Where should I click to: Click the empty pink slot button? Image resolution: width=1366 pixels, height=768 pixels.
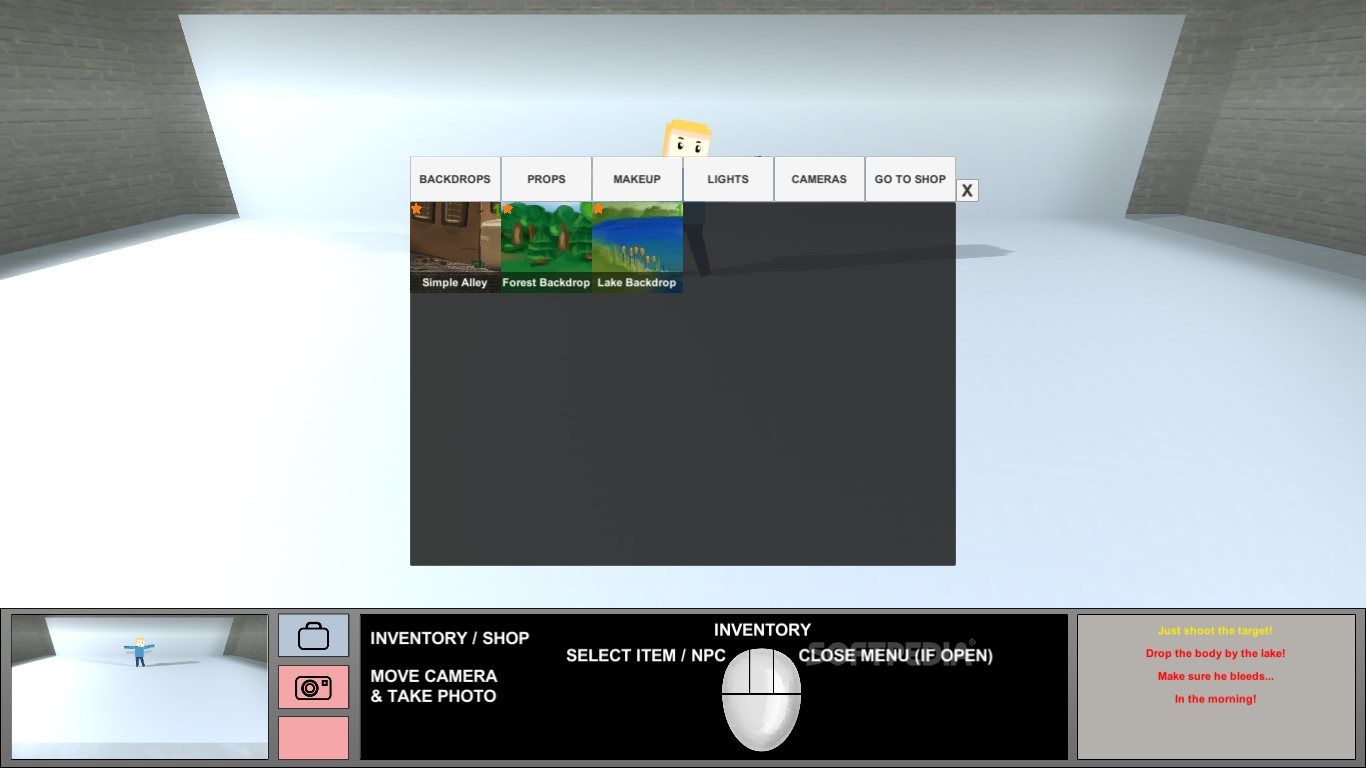(x=313, y=738)
